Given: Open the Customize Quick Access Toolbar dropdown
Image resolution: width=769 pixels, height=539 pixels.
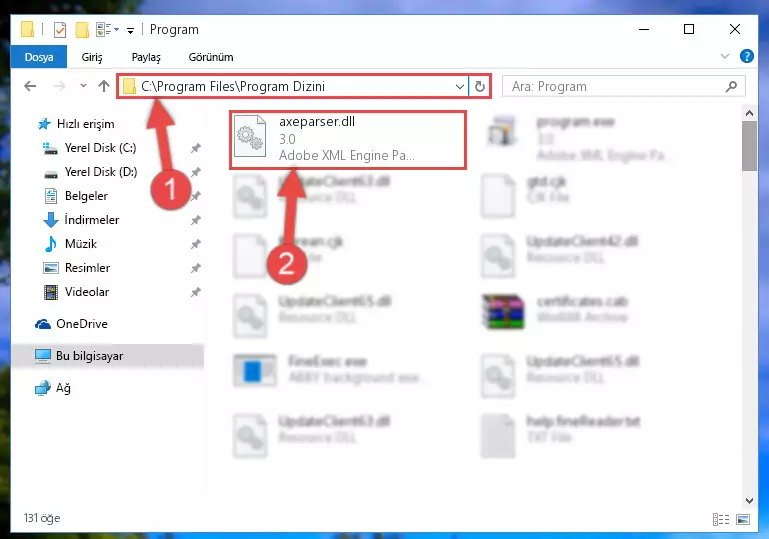Looking at the screenshot, I should coord(130,30).
